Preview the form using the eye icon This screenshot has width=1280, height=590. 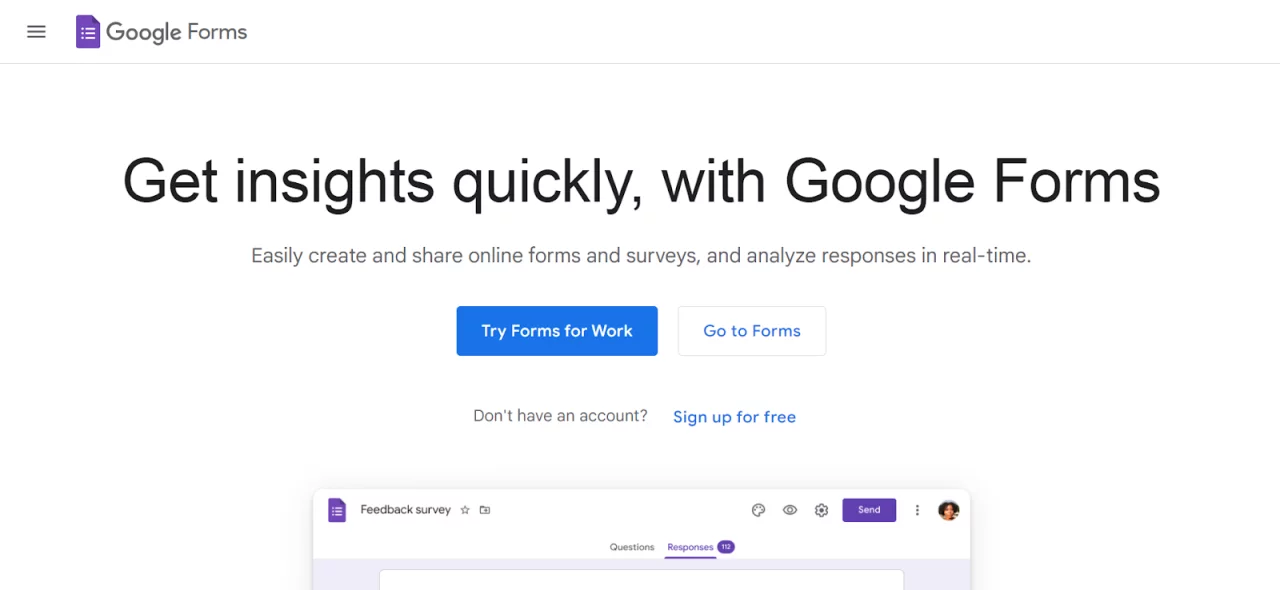(x=790, y=510)
